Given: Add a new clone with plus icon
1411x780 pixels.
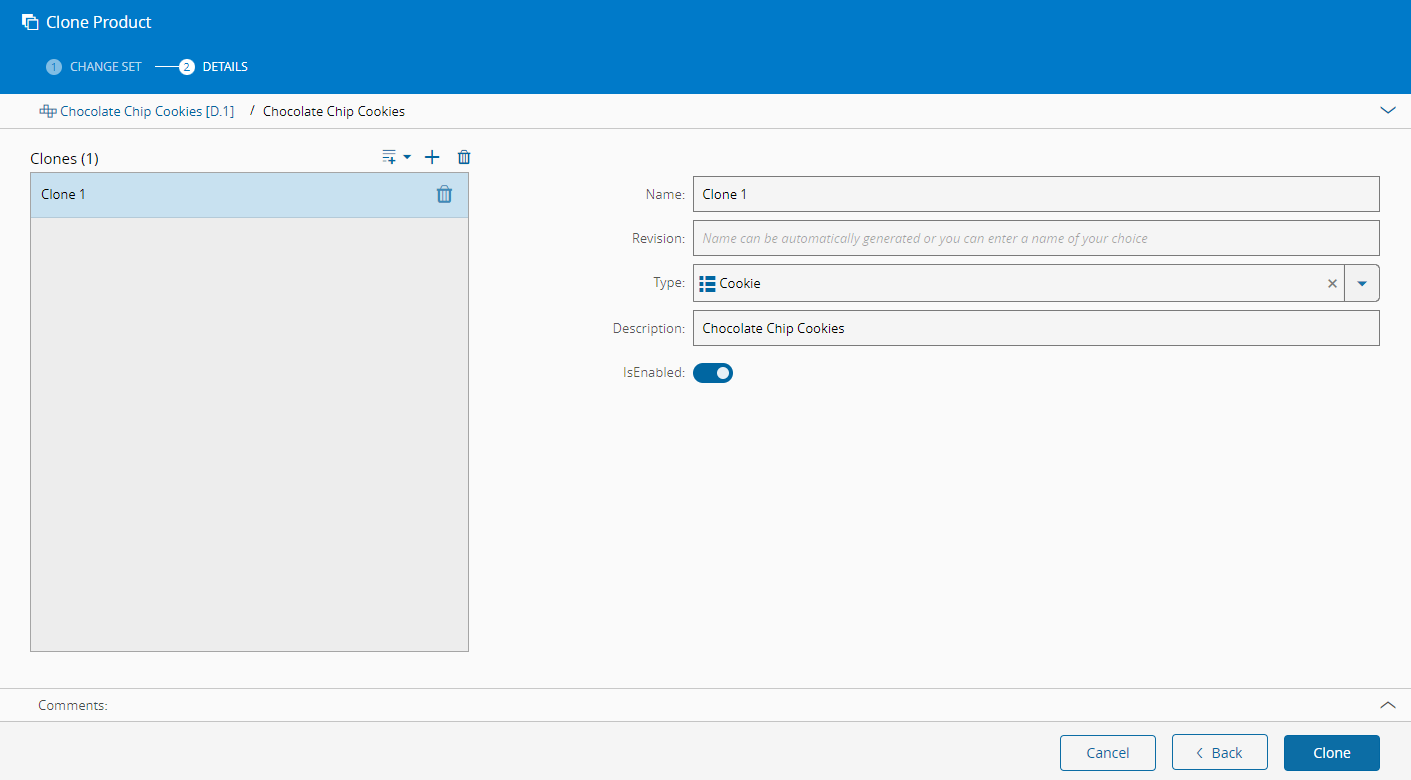Looking at the screenshot, I should tap(432, 157).
